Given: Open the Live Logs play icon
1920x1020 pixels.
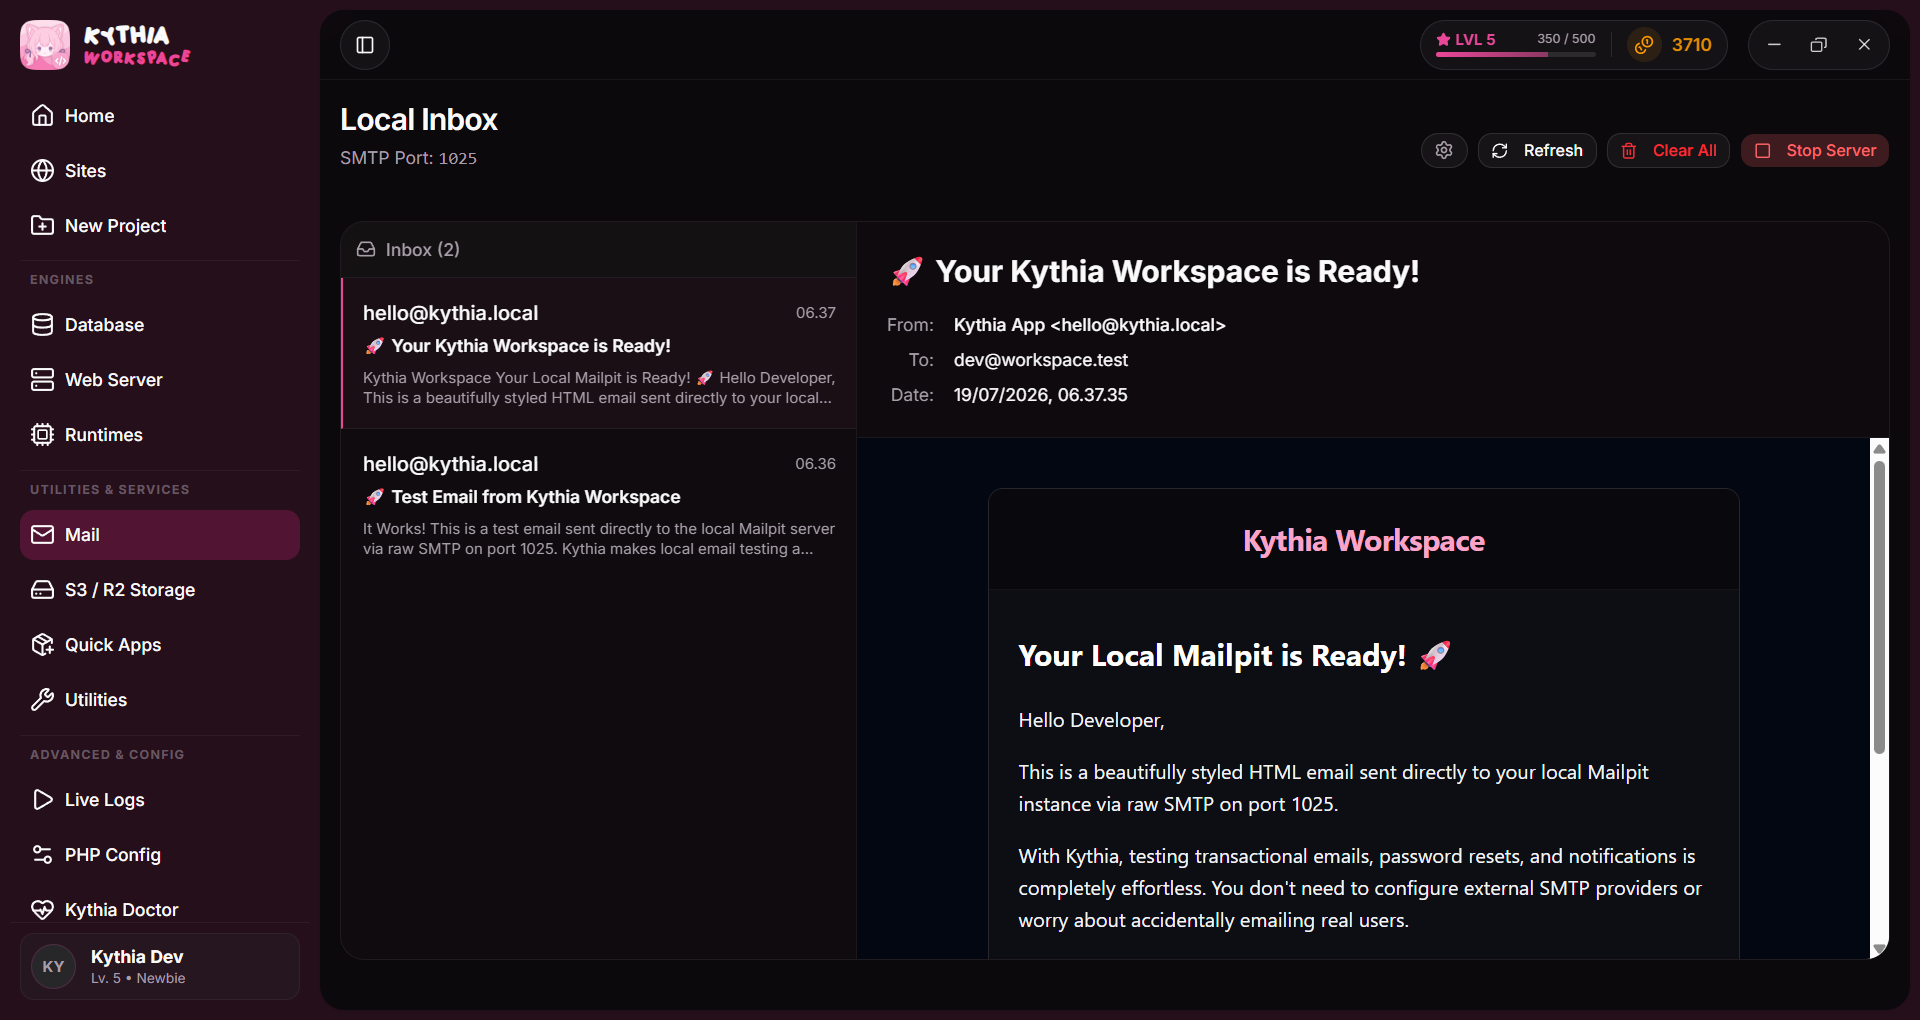Looking at the screenshot, I should click(x=42, y=799).
